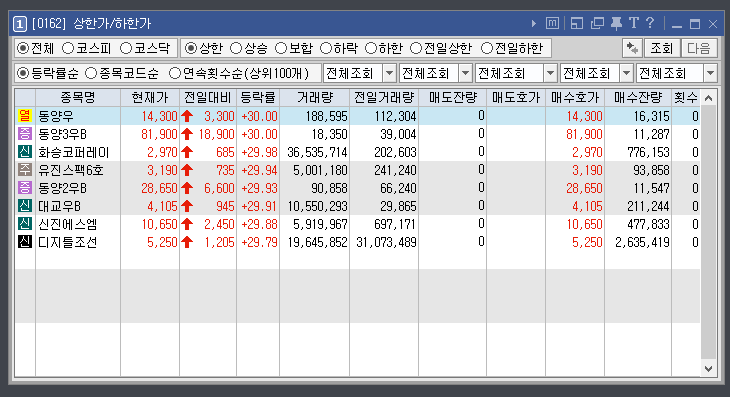The height and width of the screenshot is (397, 730).
Task: Click the +29.91 change rate cell
Action: tap(259, 206)
